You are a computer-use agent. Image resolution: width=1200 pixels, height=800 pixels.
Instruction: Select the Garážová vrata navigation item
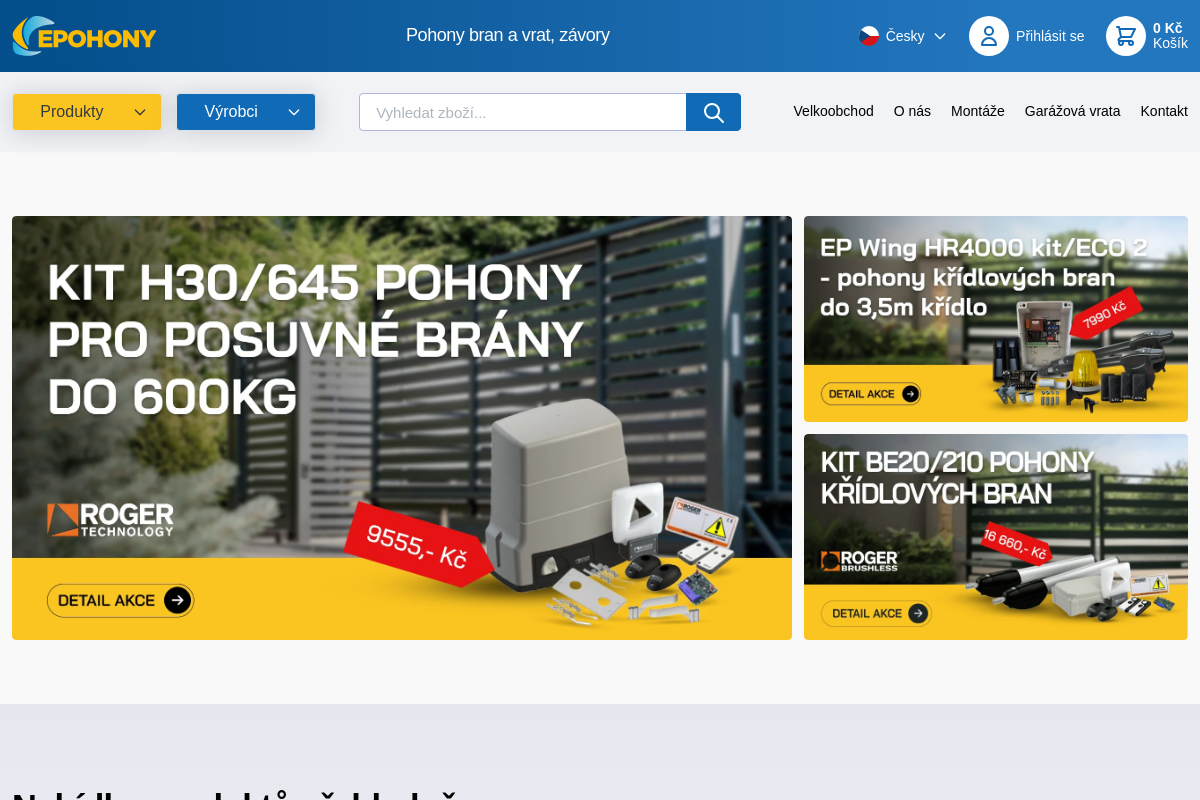(1072, 111)
